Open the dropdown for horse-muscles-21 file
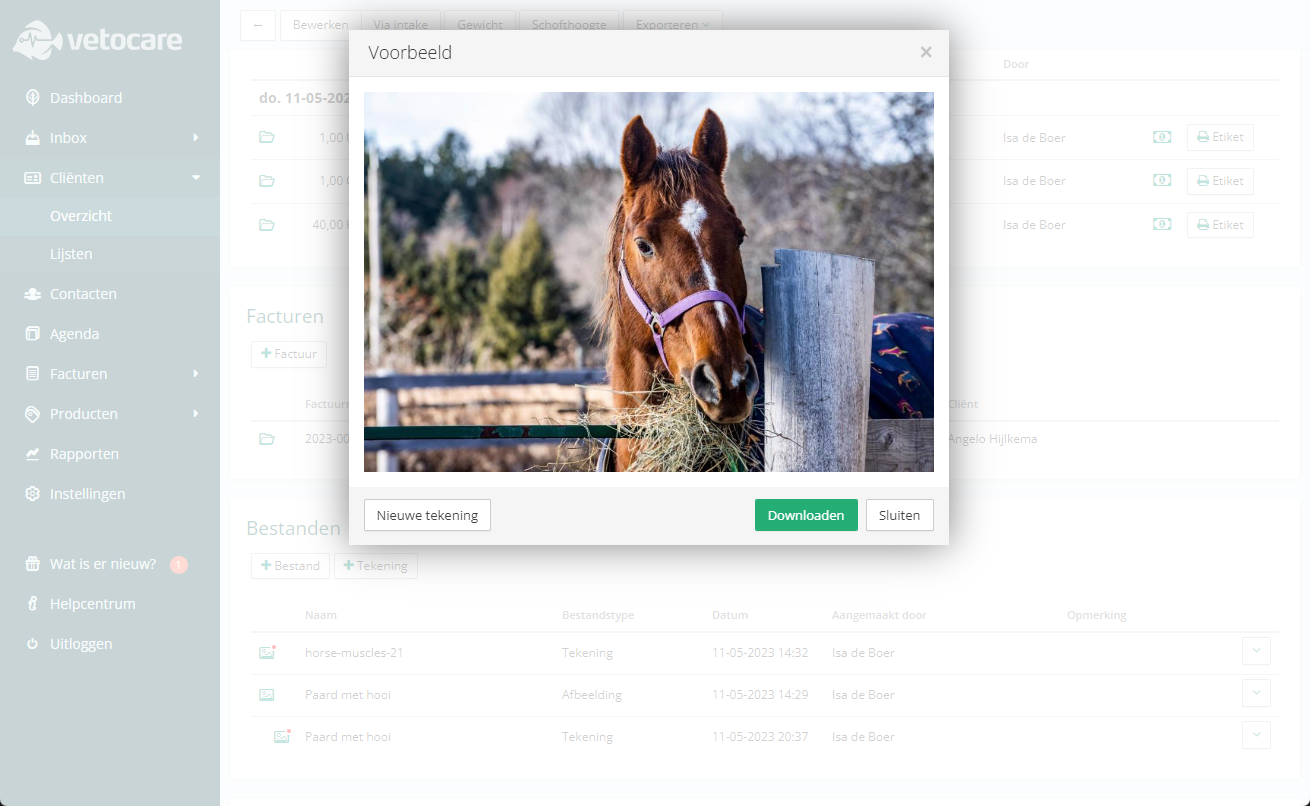1310x806 pixels. click(x=1256, y=651)
